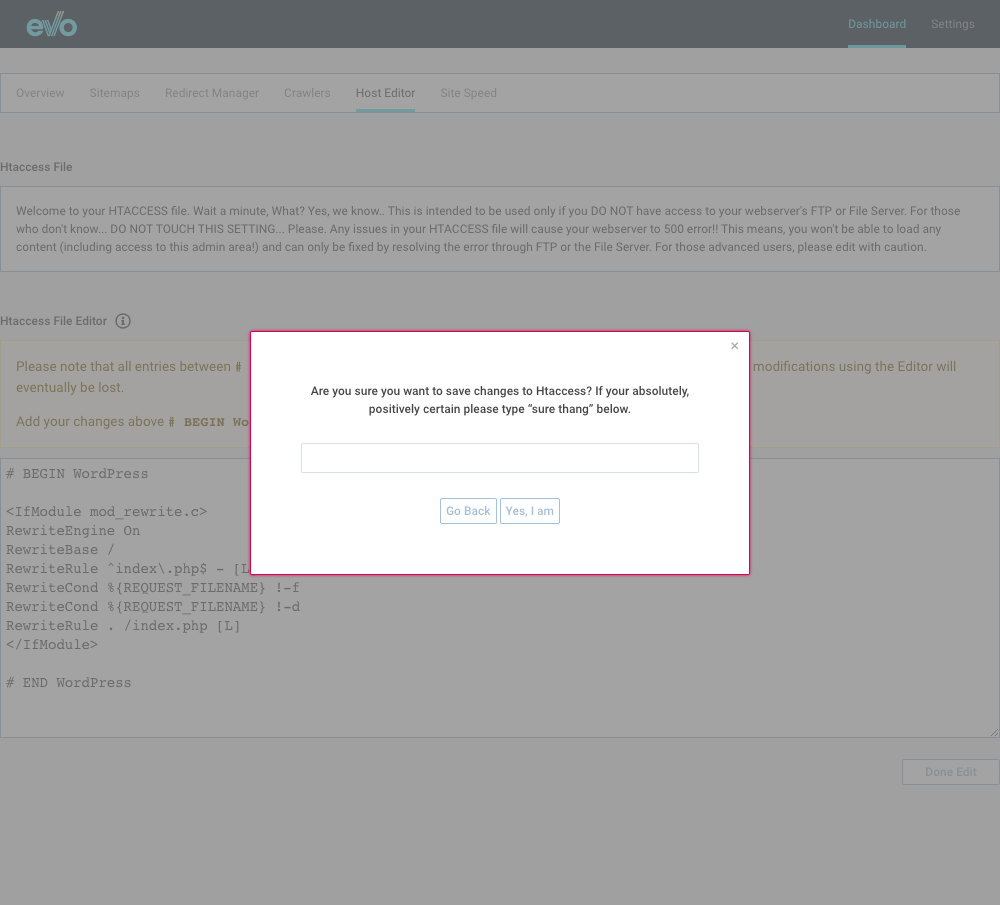Close the confirmation dialog with the X

[734, 346]
